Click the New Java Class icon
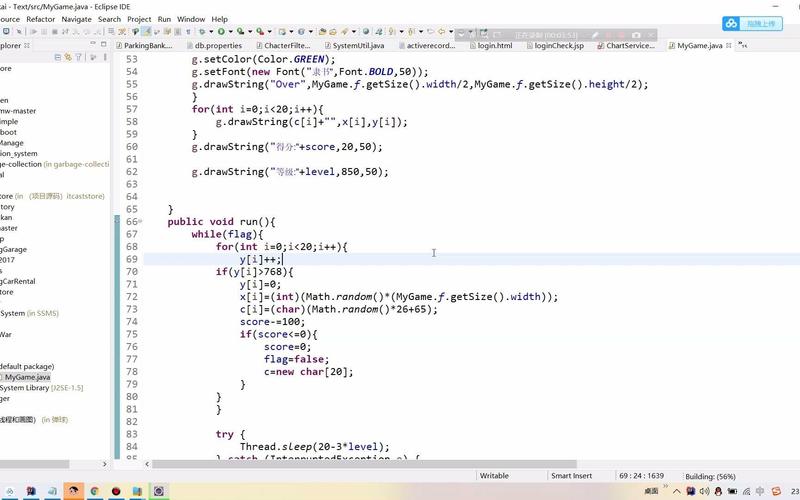Screen dimensions: 800x500 tap(301, 32)
